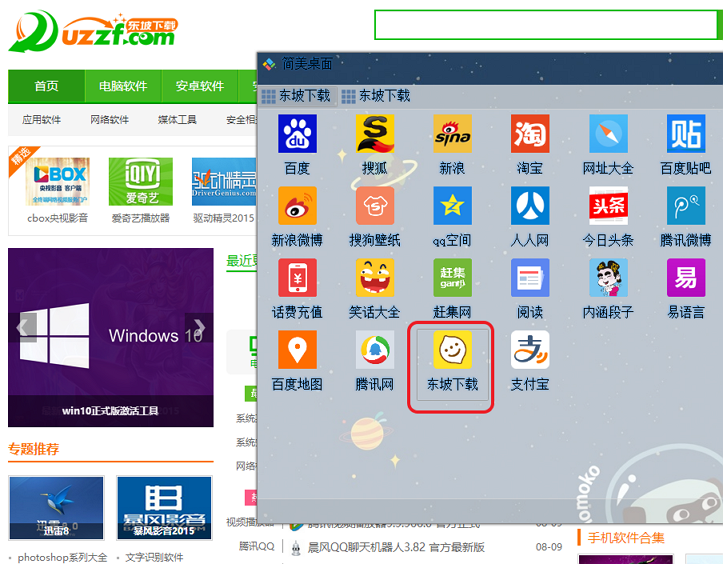Open the 搜狐 (Sohu) icon

(x=375, y=134)
